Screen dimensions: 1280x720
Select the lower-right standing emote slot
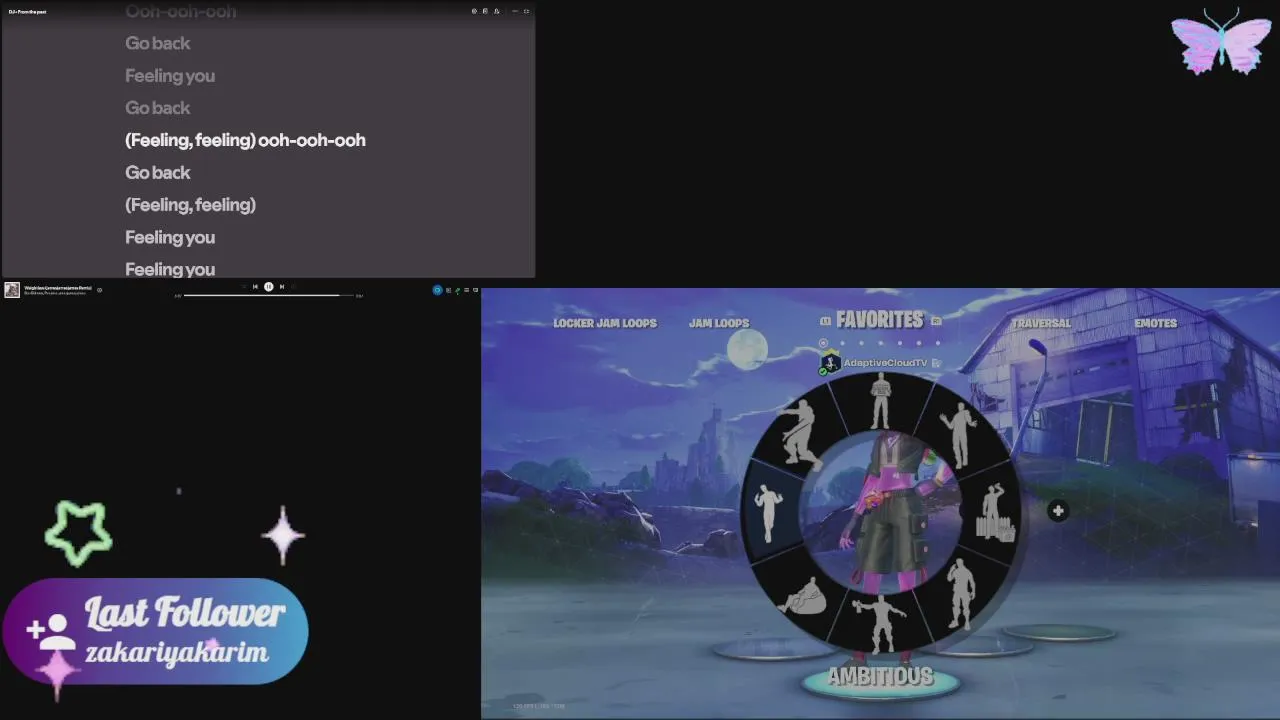[x=960, y=592]
